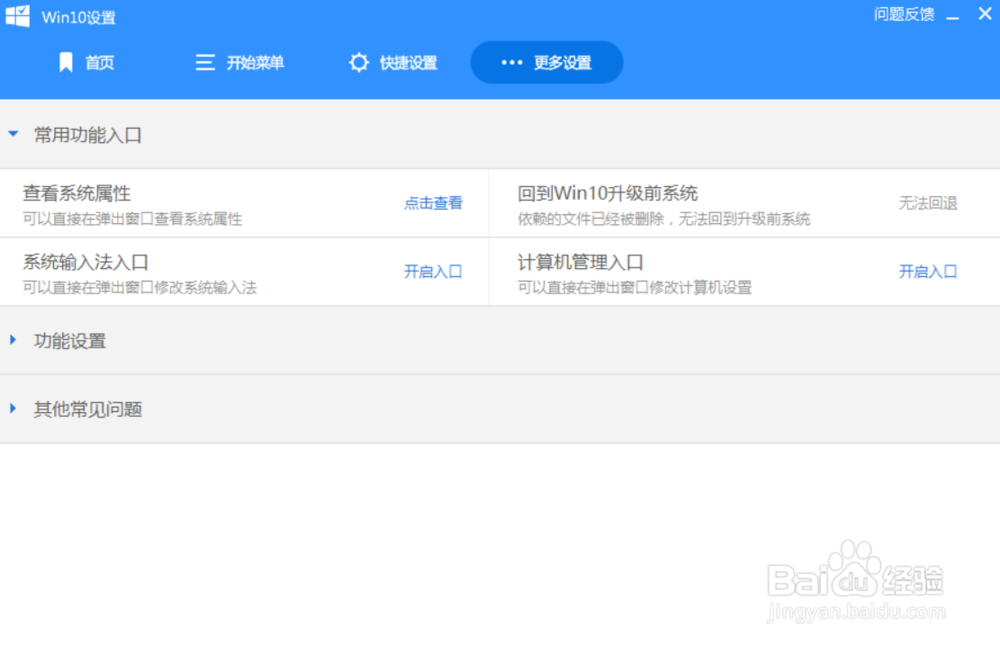Viewport: 1000px width, 647px height.
Task: Click the 其他常见问题 section header text
Action: click(x=88, y=409)
